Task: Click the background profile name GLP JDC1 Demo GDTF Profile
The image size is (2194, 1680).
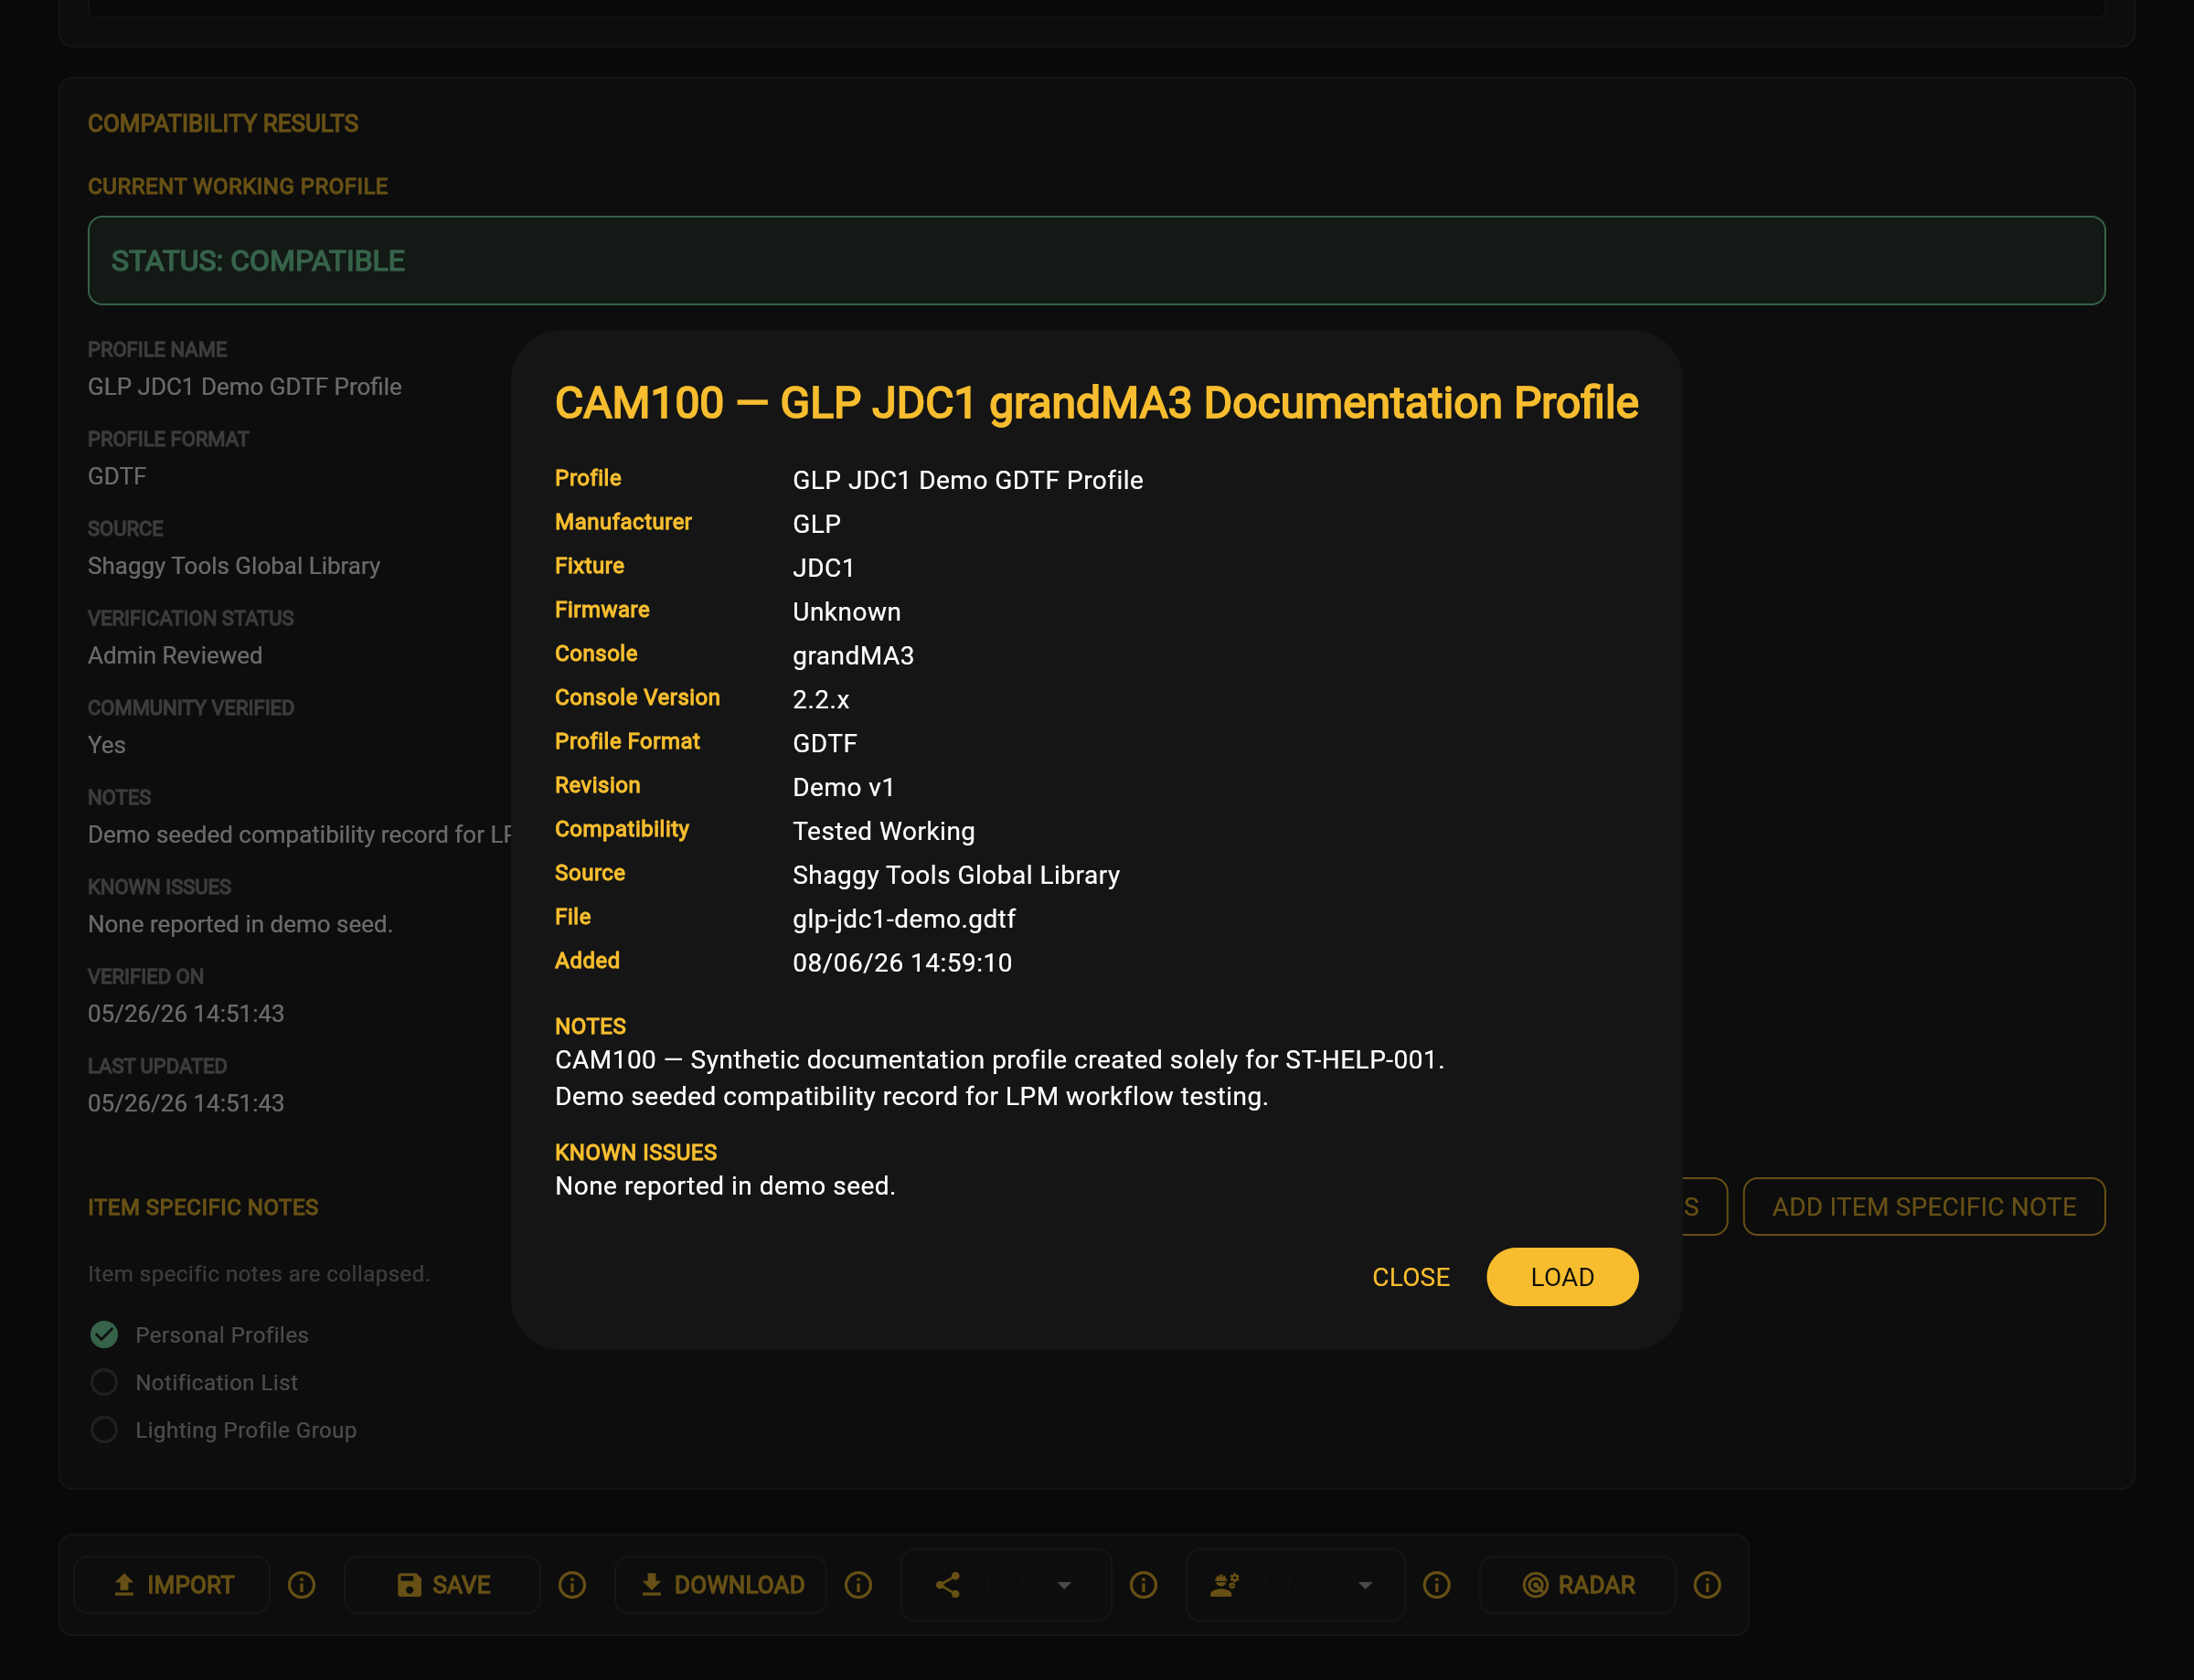Action: pyautogui.click(x=245, y=386)
